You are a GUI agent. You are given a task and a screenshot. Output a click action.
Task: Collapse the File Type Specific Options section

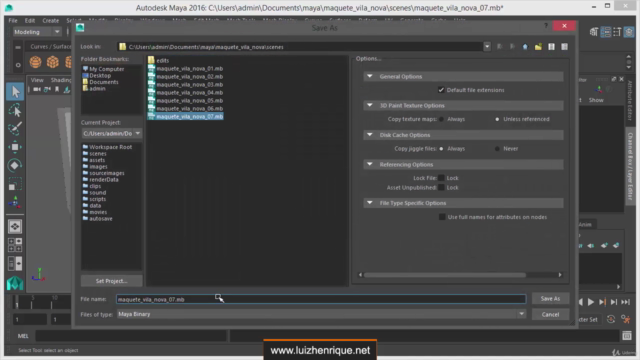click(x=370, y=202)
